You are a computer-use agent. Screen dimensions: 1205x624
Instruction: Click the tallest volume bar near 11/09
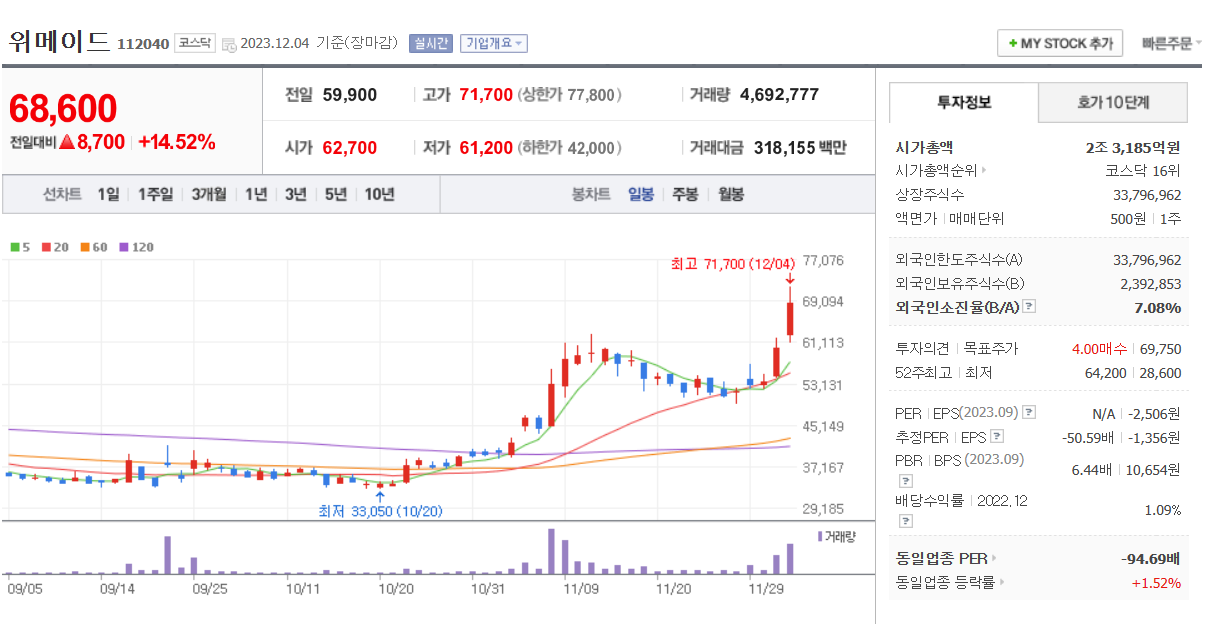pos(551,551)
